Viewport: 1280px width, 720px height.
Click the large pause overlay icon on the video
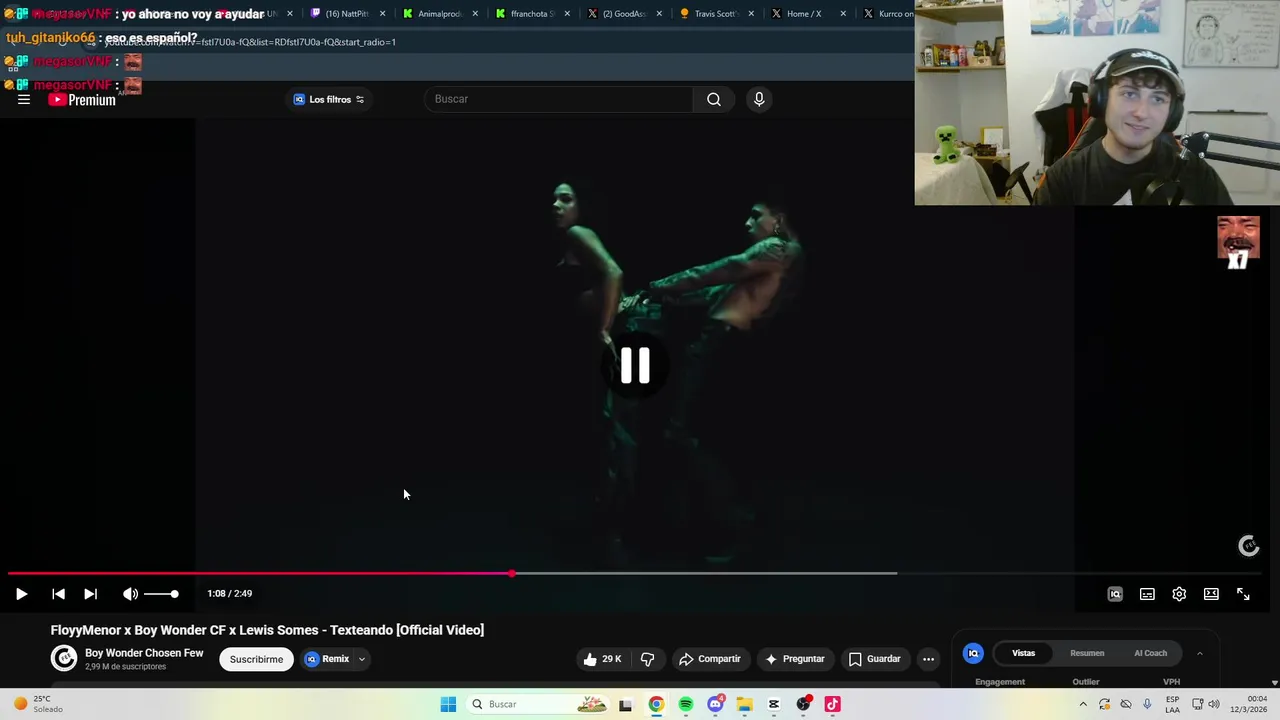coord(635,366)
